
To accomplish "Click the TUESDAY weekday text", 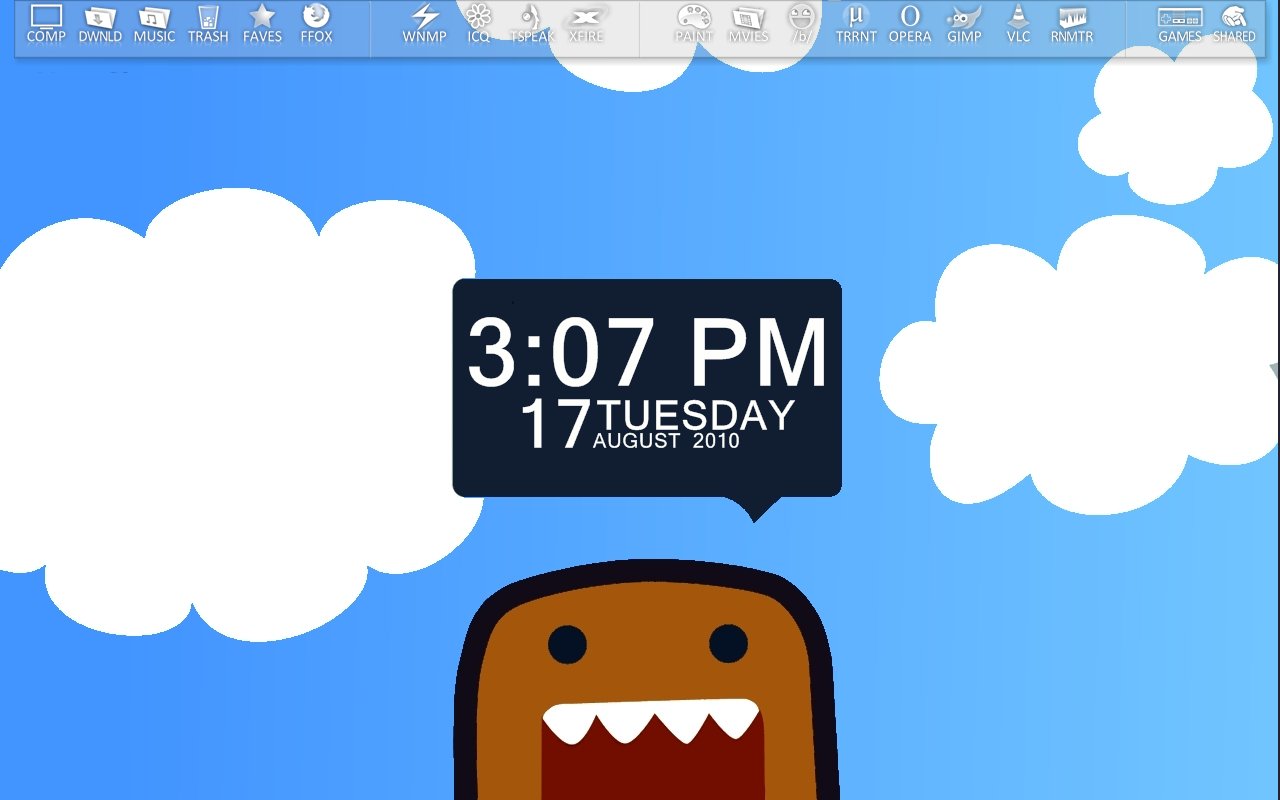I will (698, 415).
